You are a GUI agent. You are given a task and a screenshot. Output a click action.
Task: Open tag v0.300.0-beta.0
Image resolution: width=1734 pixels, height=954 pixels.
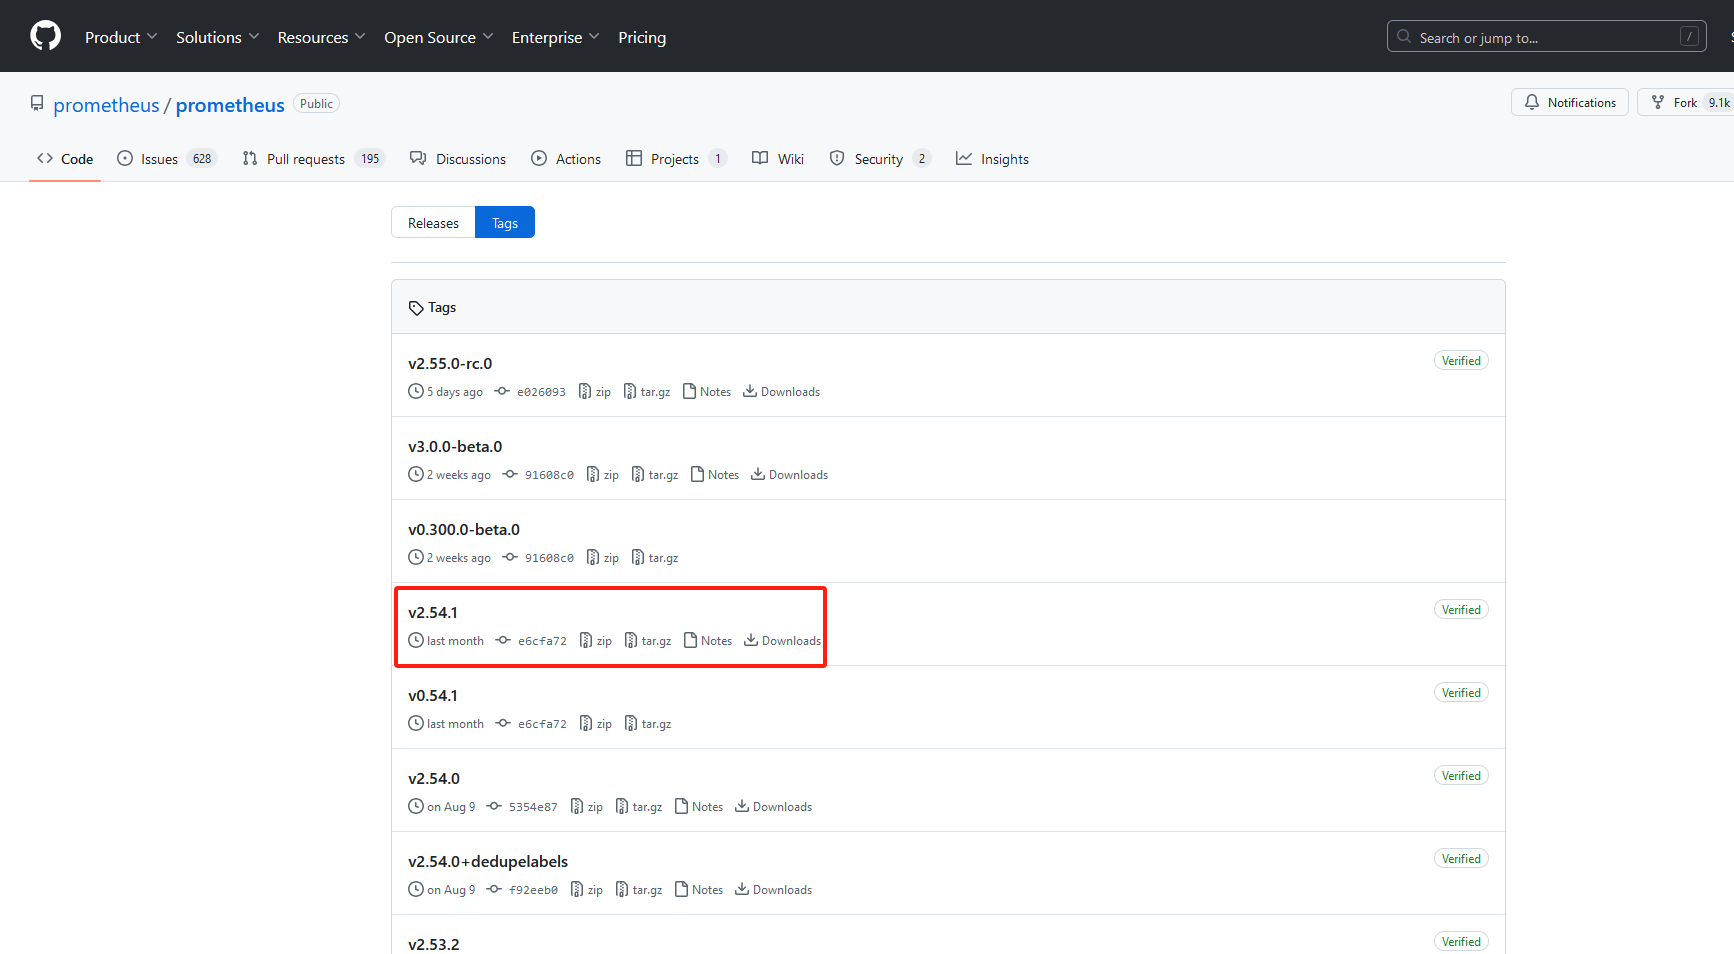(464, 529)
